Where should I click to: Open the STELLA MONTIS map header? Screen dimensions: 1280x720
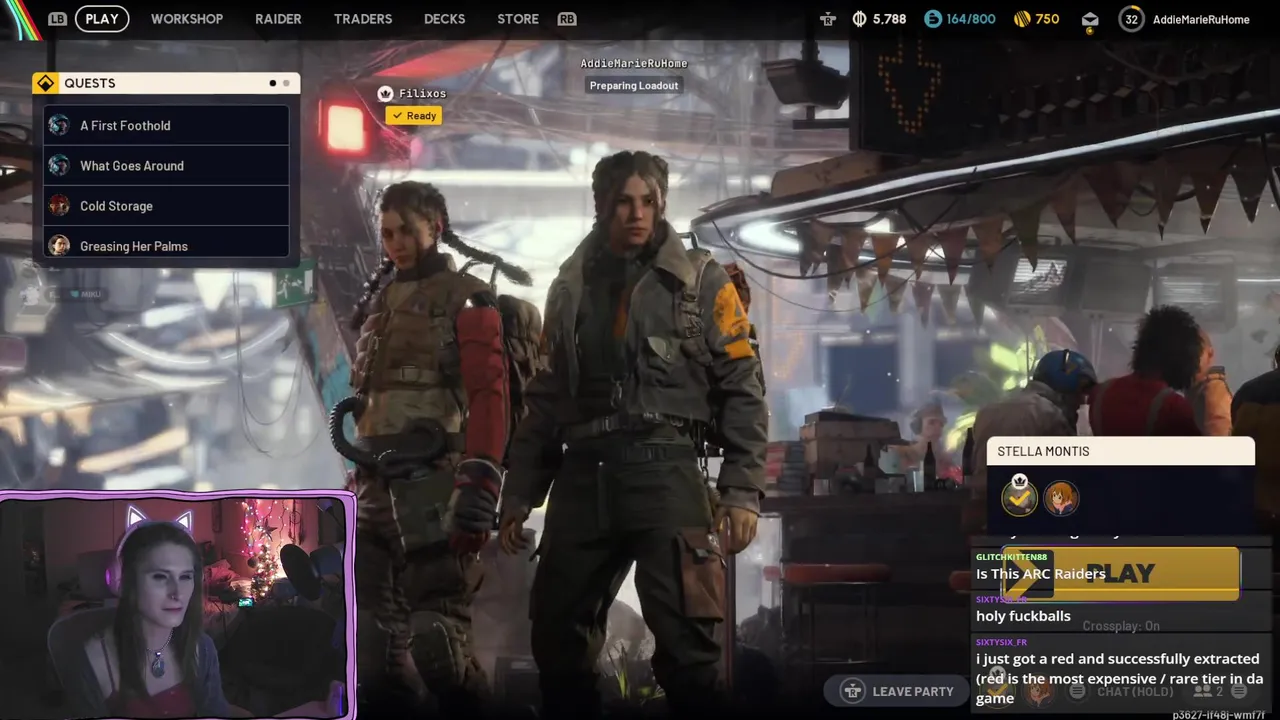tap(1120, 451)
